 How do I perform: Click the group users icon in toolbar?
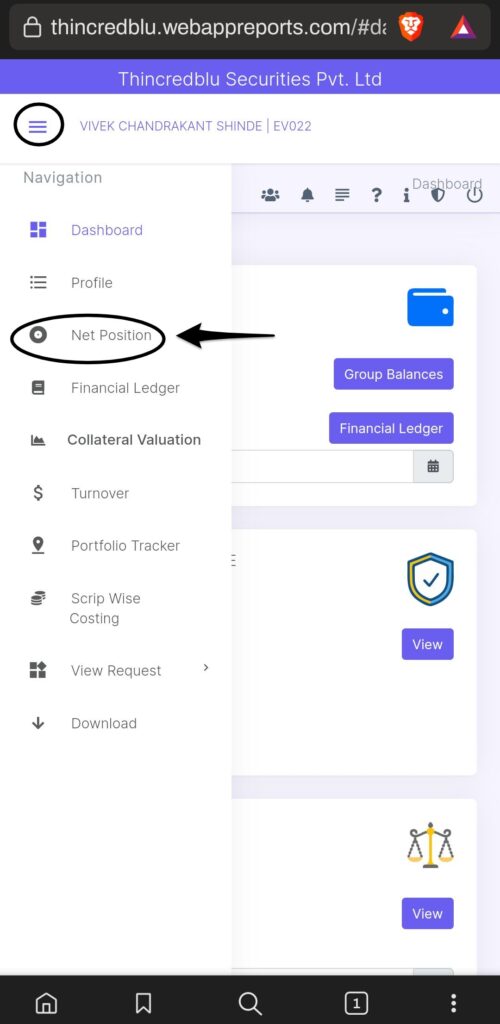coord(270,195)
